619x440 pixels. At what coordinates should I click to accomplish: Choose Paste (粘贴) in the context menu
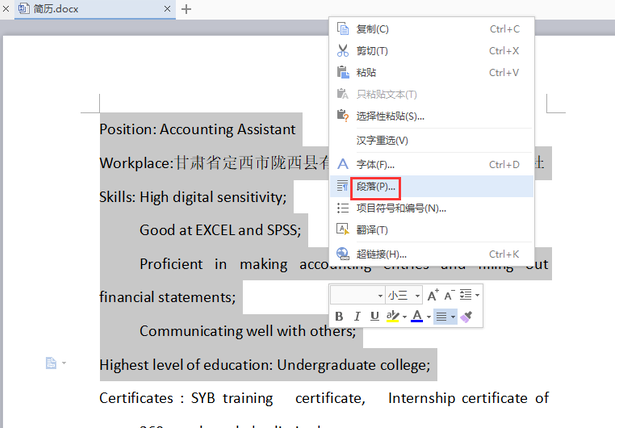[x=431, y=73]
